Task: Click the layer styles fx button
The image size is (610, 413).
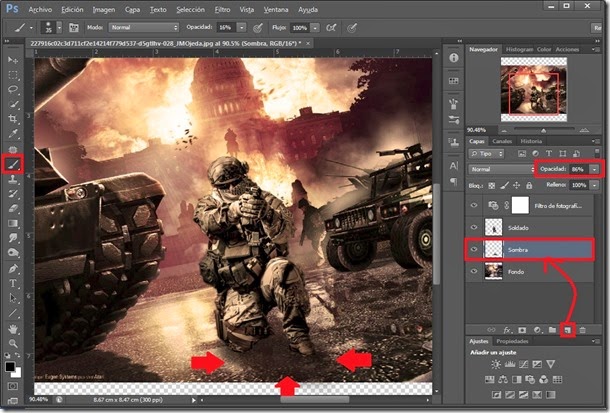Action: coord(507,330)
